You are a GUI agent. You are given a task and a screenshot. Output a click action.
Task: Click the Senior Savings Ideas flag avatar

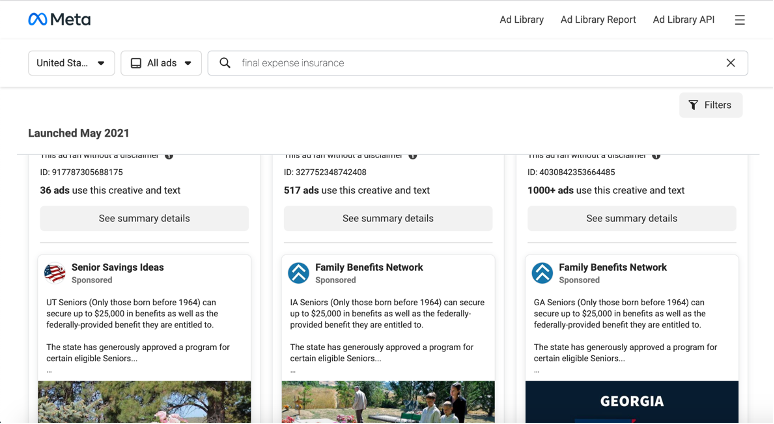55,273
